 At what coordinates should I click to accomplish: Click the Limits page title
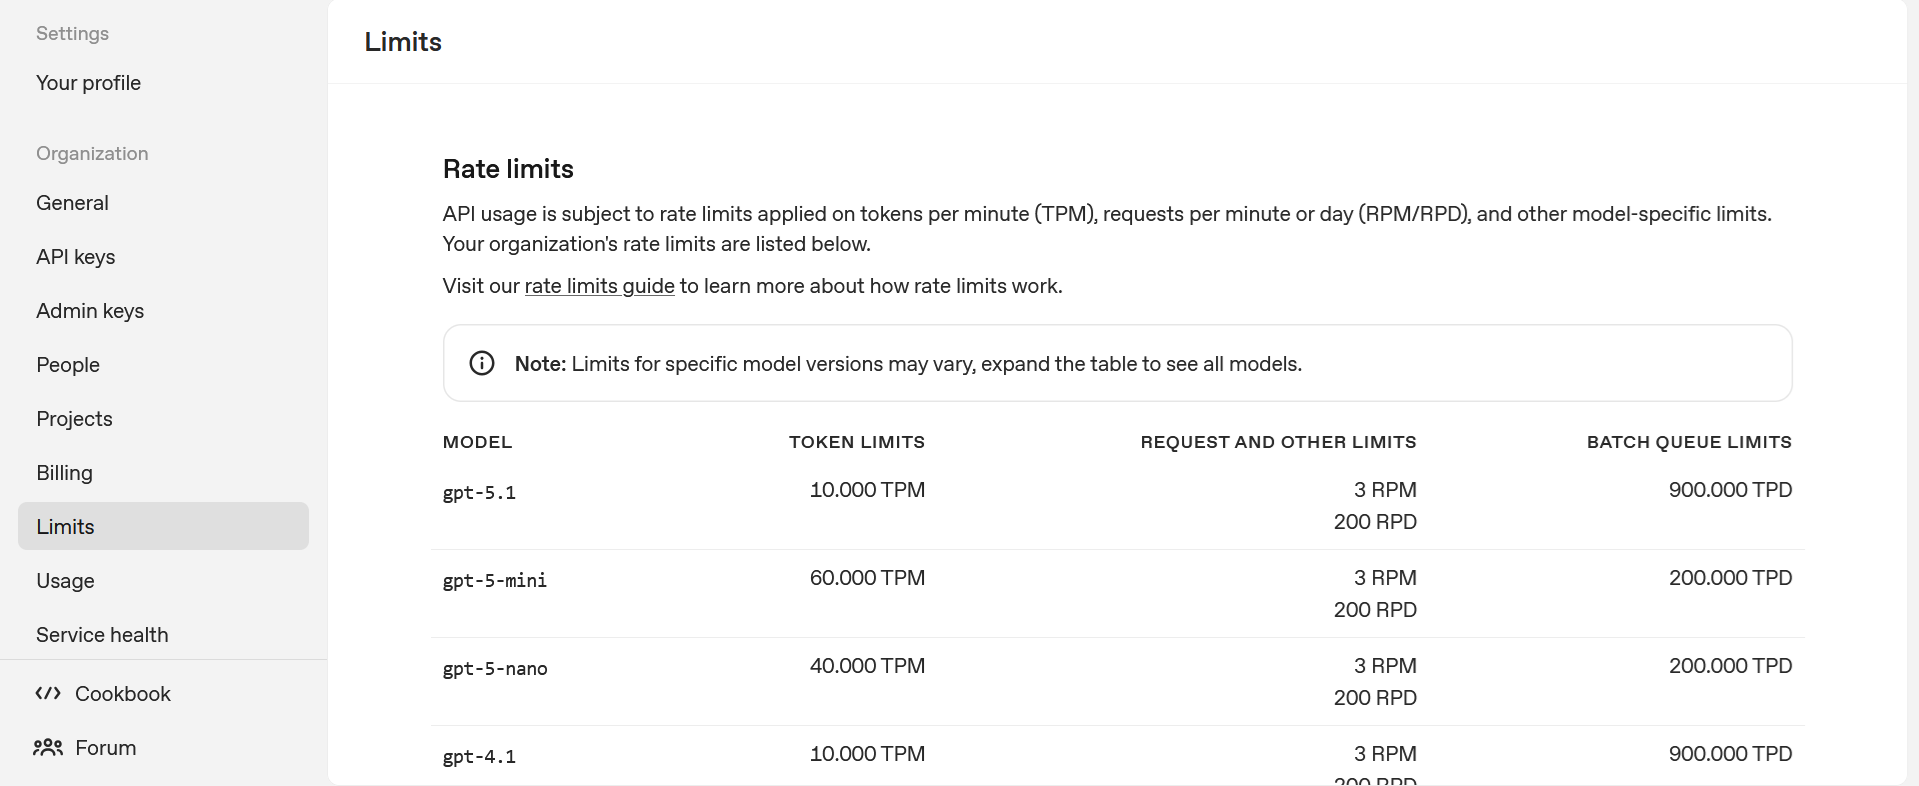(403, 42)
